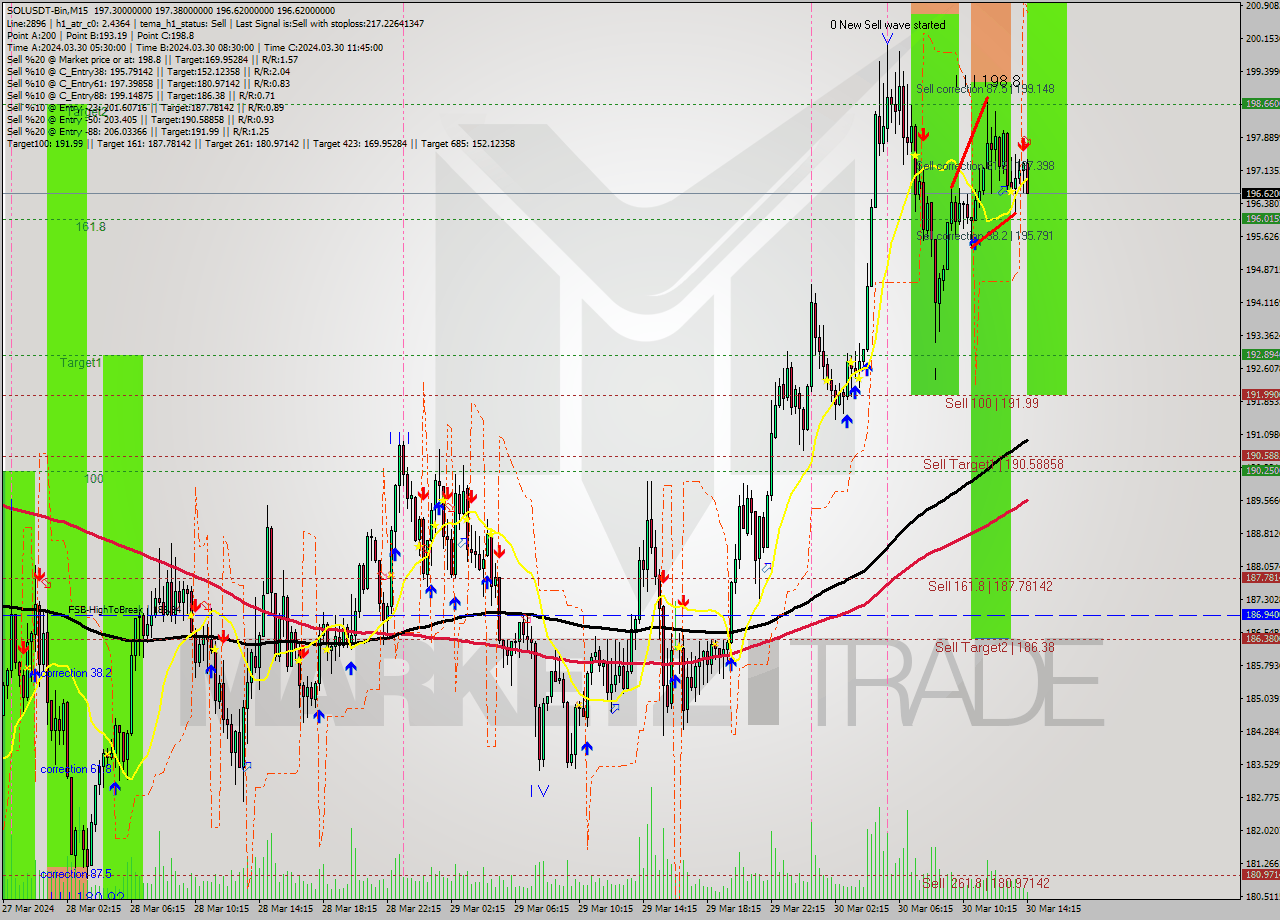Select the 'Sell 100 | 191.99' level label
Viewport: 1280px width, 920px height.
pos(992,403)
